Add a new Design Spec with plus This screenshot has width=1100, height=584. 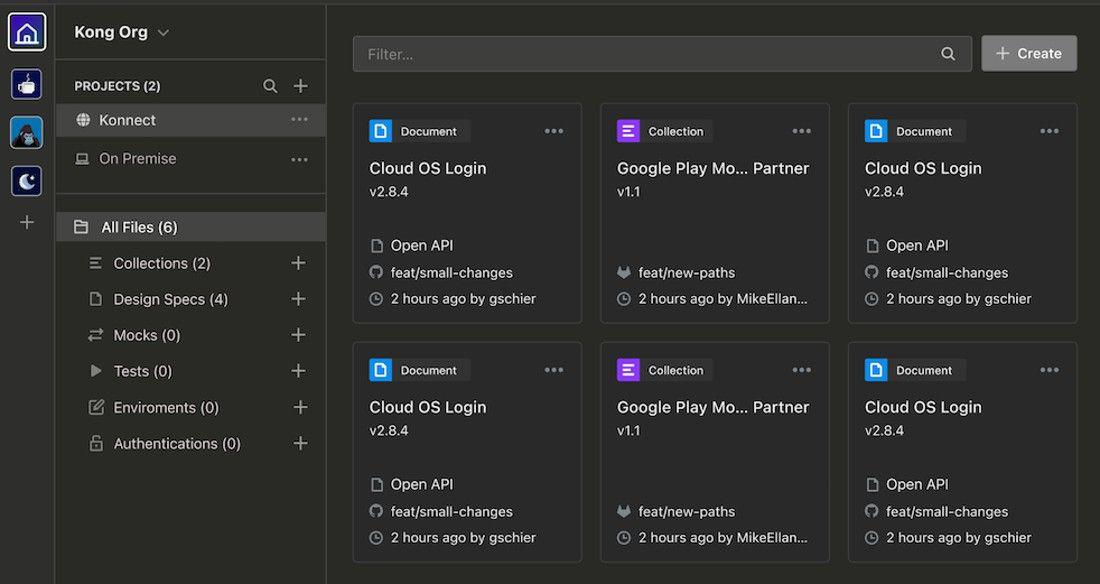pos(298,299)
